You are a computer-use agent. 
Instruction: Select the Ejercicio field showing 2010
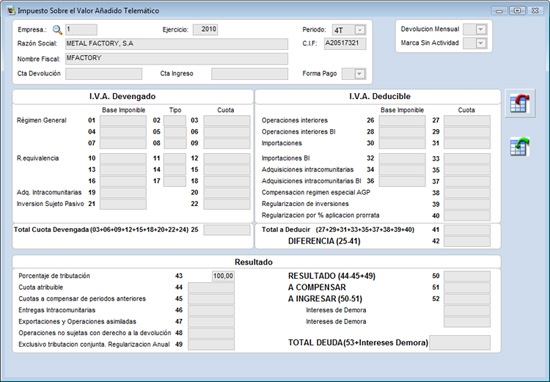(205, 29)
